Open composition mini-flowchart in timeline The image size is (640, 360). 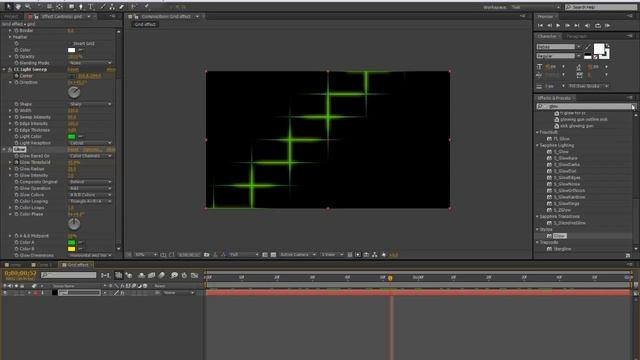click(x=105, y=275)
